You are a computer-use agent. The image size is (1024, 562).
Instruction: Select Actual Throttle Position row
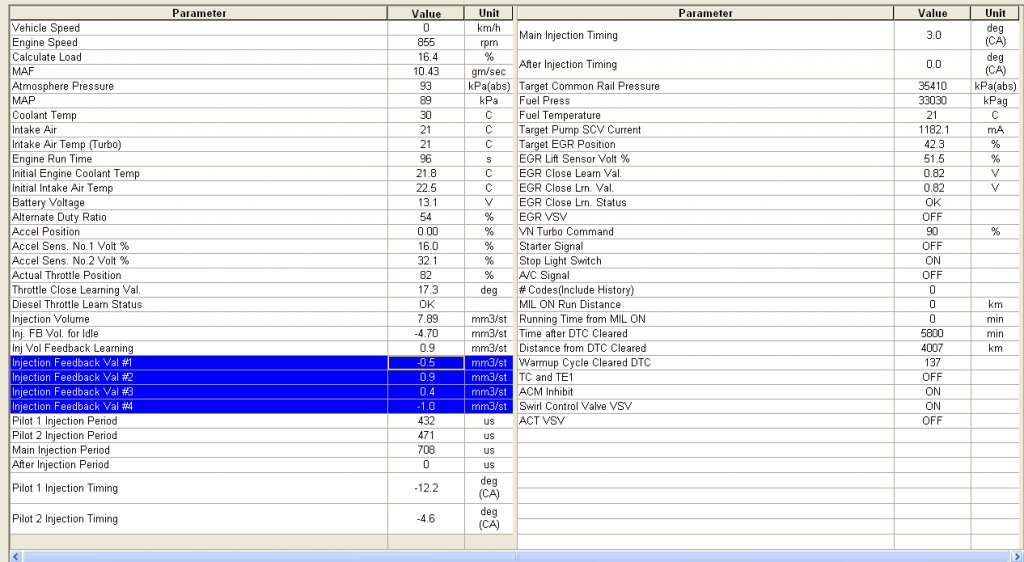pos(262,275)
